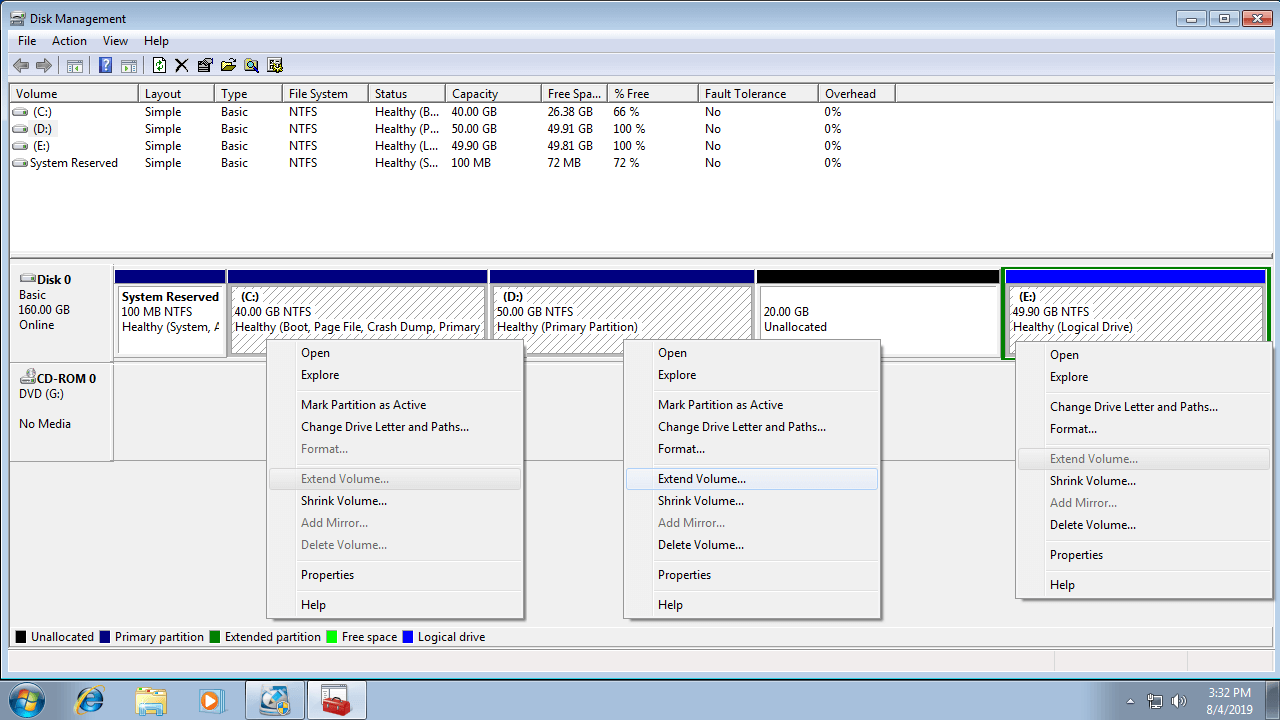Select the System Reserved partition block on Disk 0
The height and width of the screenshot is (720, 1280).
pyautogui.click(x=170, y=320)
